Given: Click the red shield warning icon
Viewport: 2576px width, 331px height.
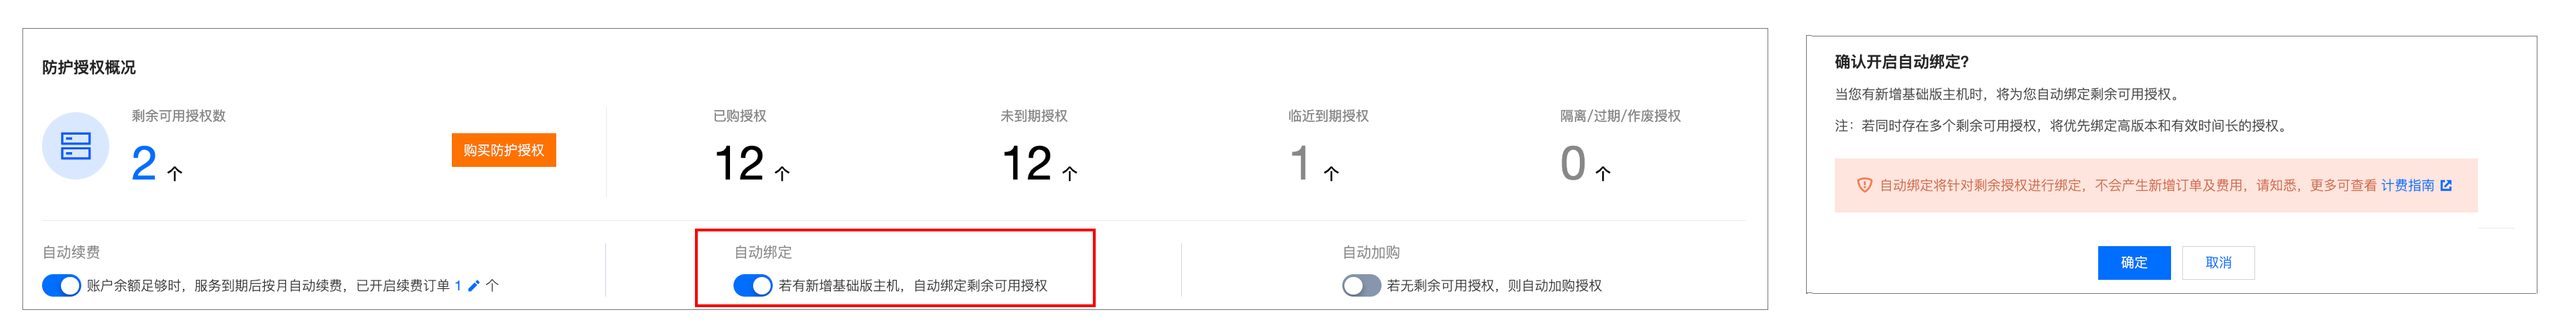Looking at the screenshot, I should click(1864, 186).
